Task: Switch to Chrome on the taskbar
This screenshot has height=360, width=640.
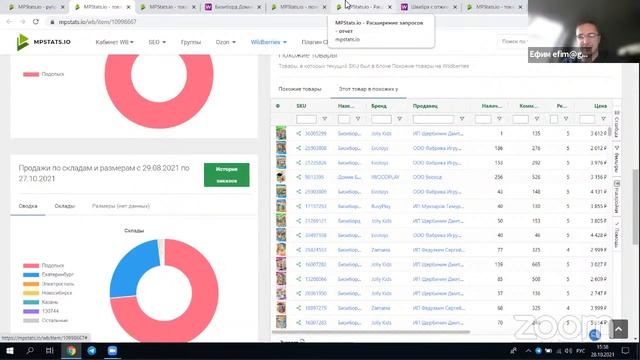Action: tap(71, 351)
